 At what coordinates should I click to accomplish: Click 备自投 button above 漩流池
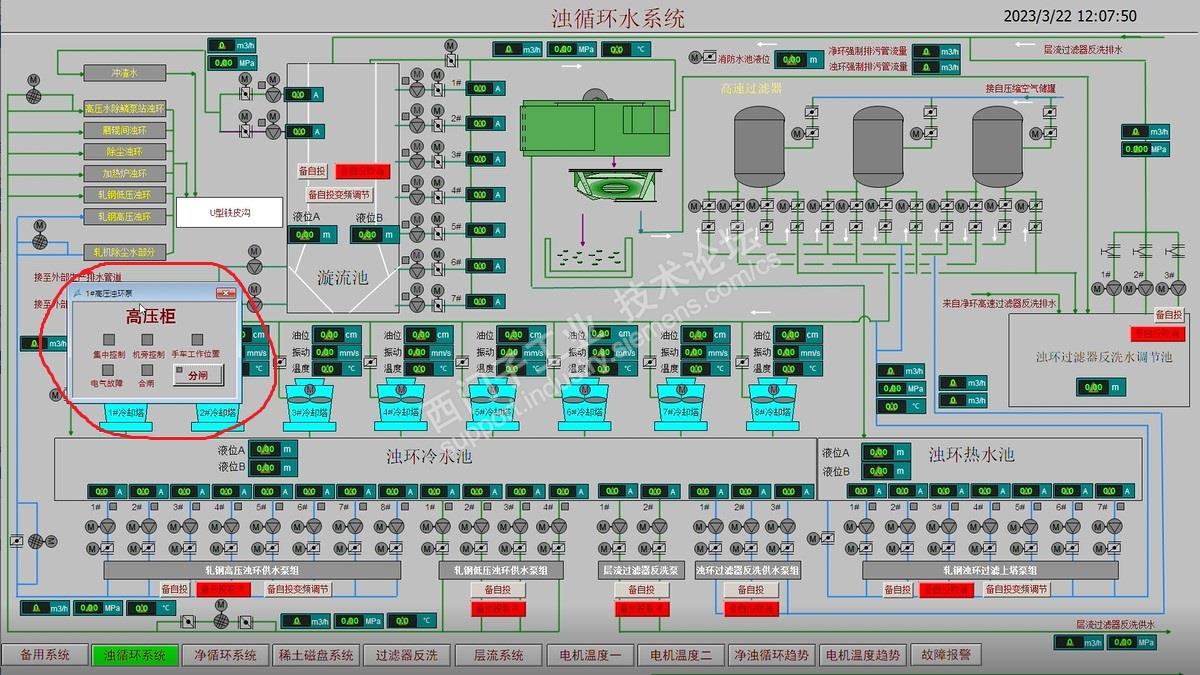313,172
